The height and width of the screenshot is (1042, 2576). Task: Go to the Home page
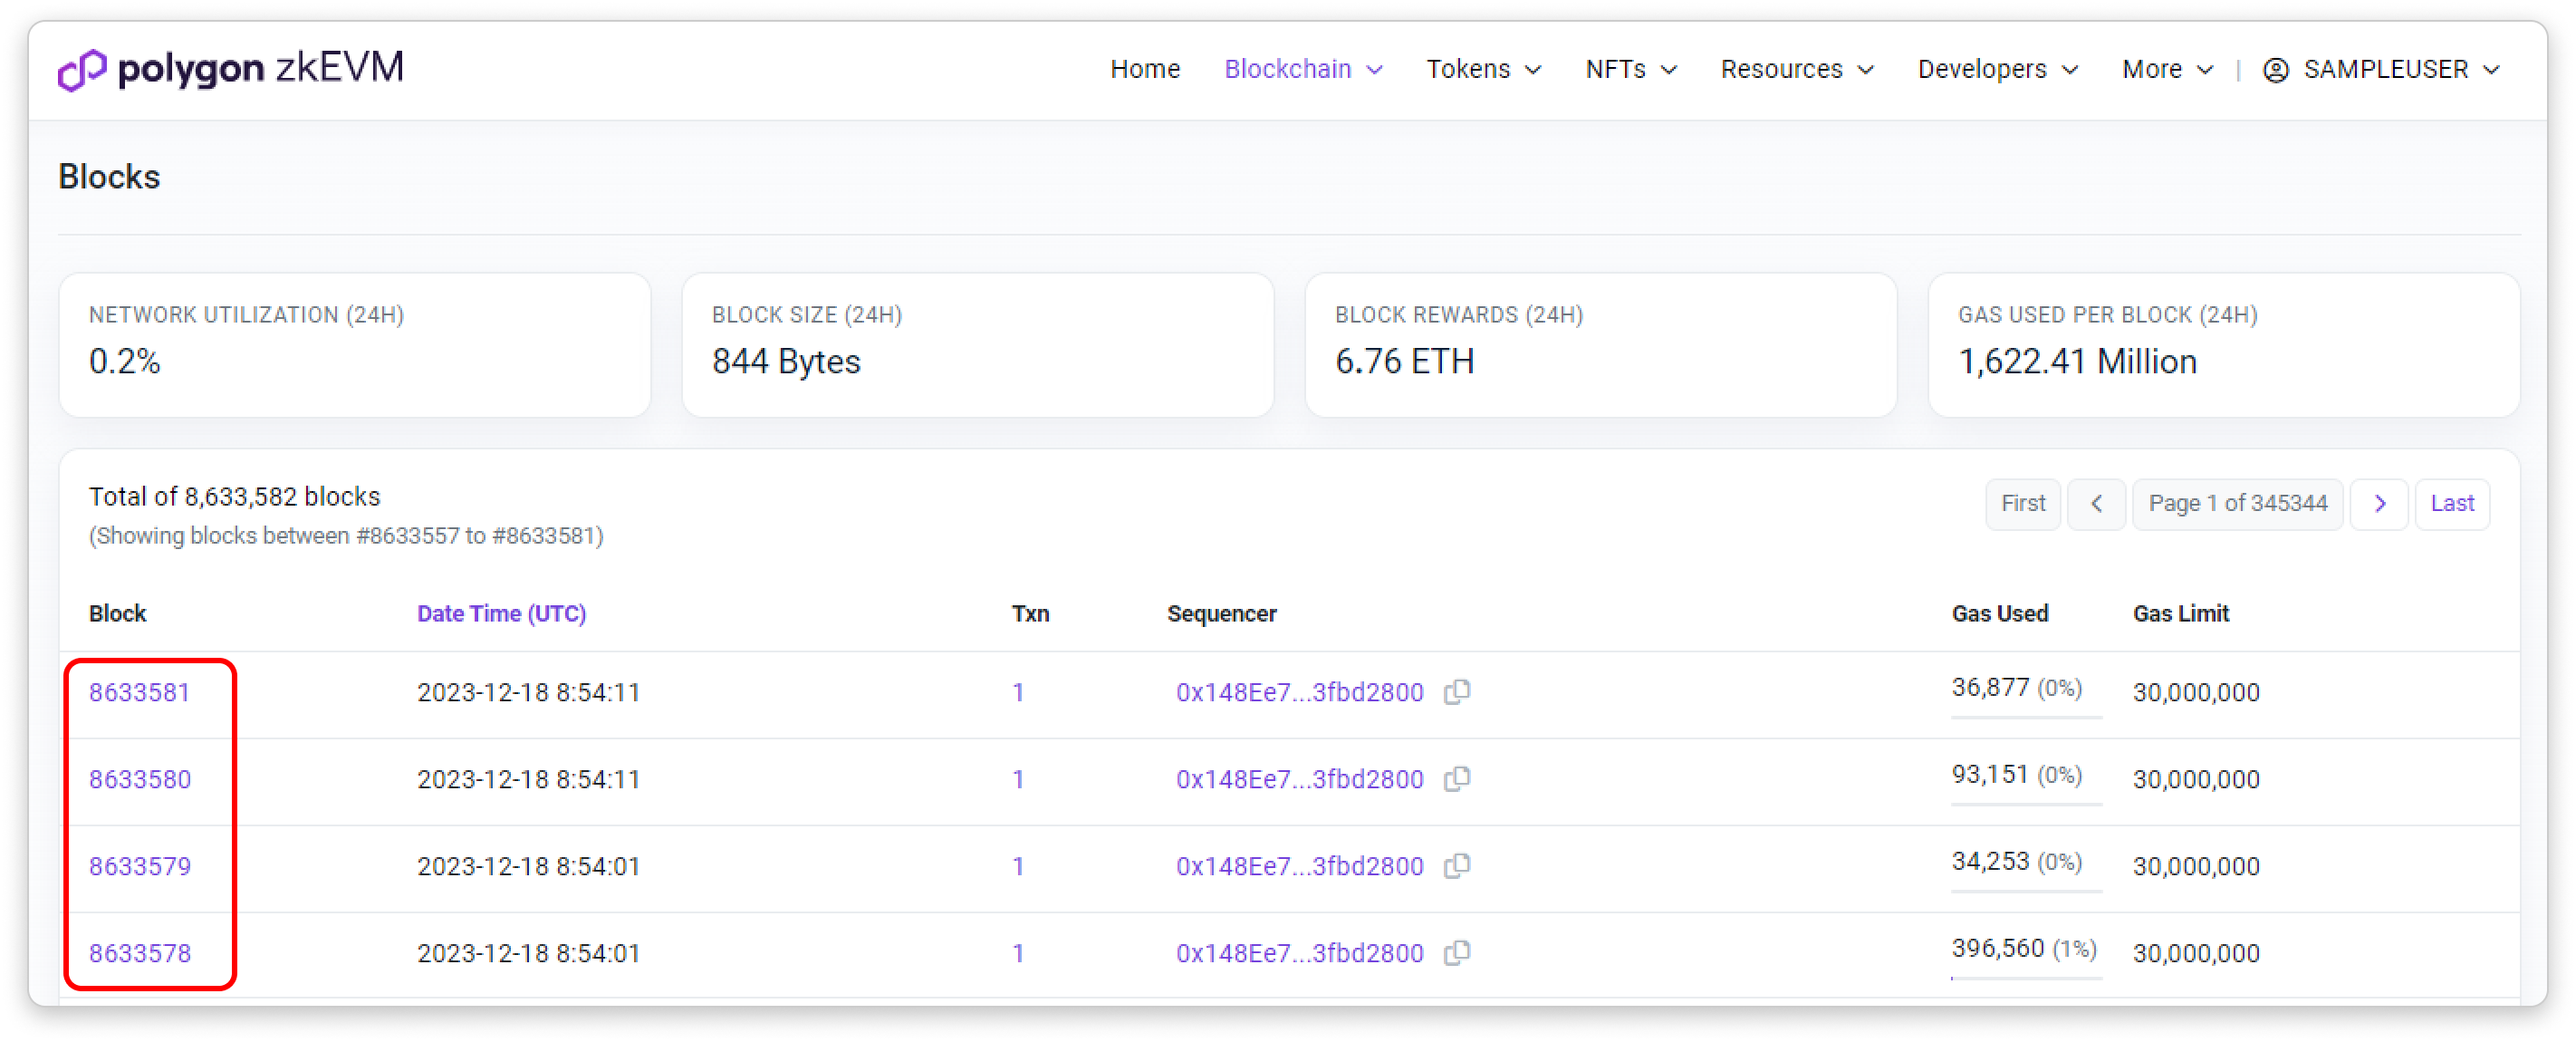[1145, 69]
